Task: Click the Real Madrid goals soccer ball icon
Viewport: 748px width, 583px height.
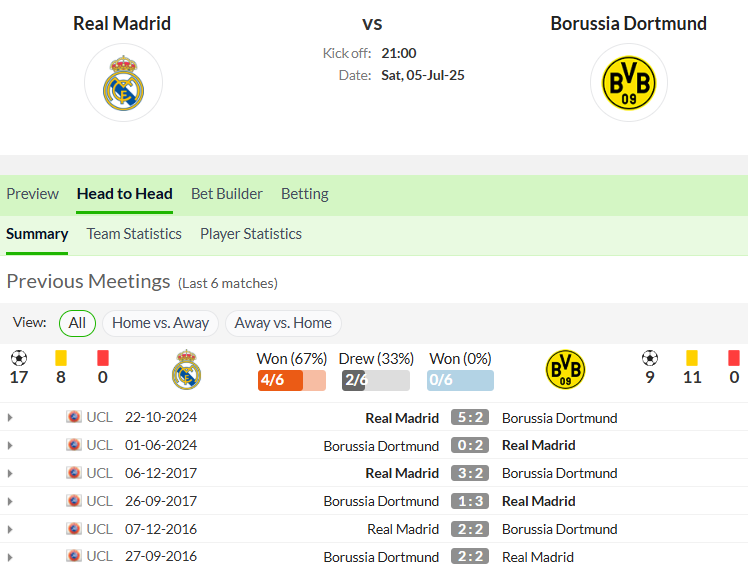Action: [x=19, y=358]
